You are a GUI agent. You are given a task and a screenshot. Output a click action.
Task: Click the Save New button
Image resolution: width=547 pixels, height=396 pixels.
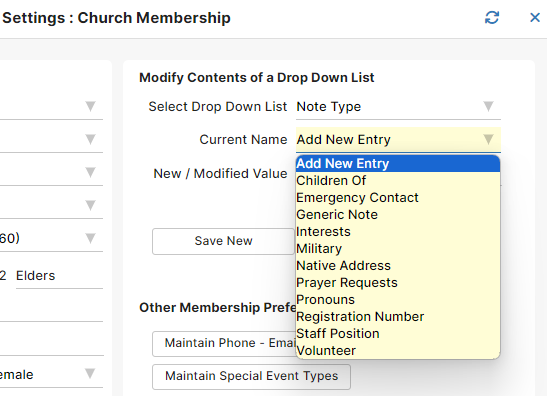(223, 241)
